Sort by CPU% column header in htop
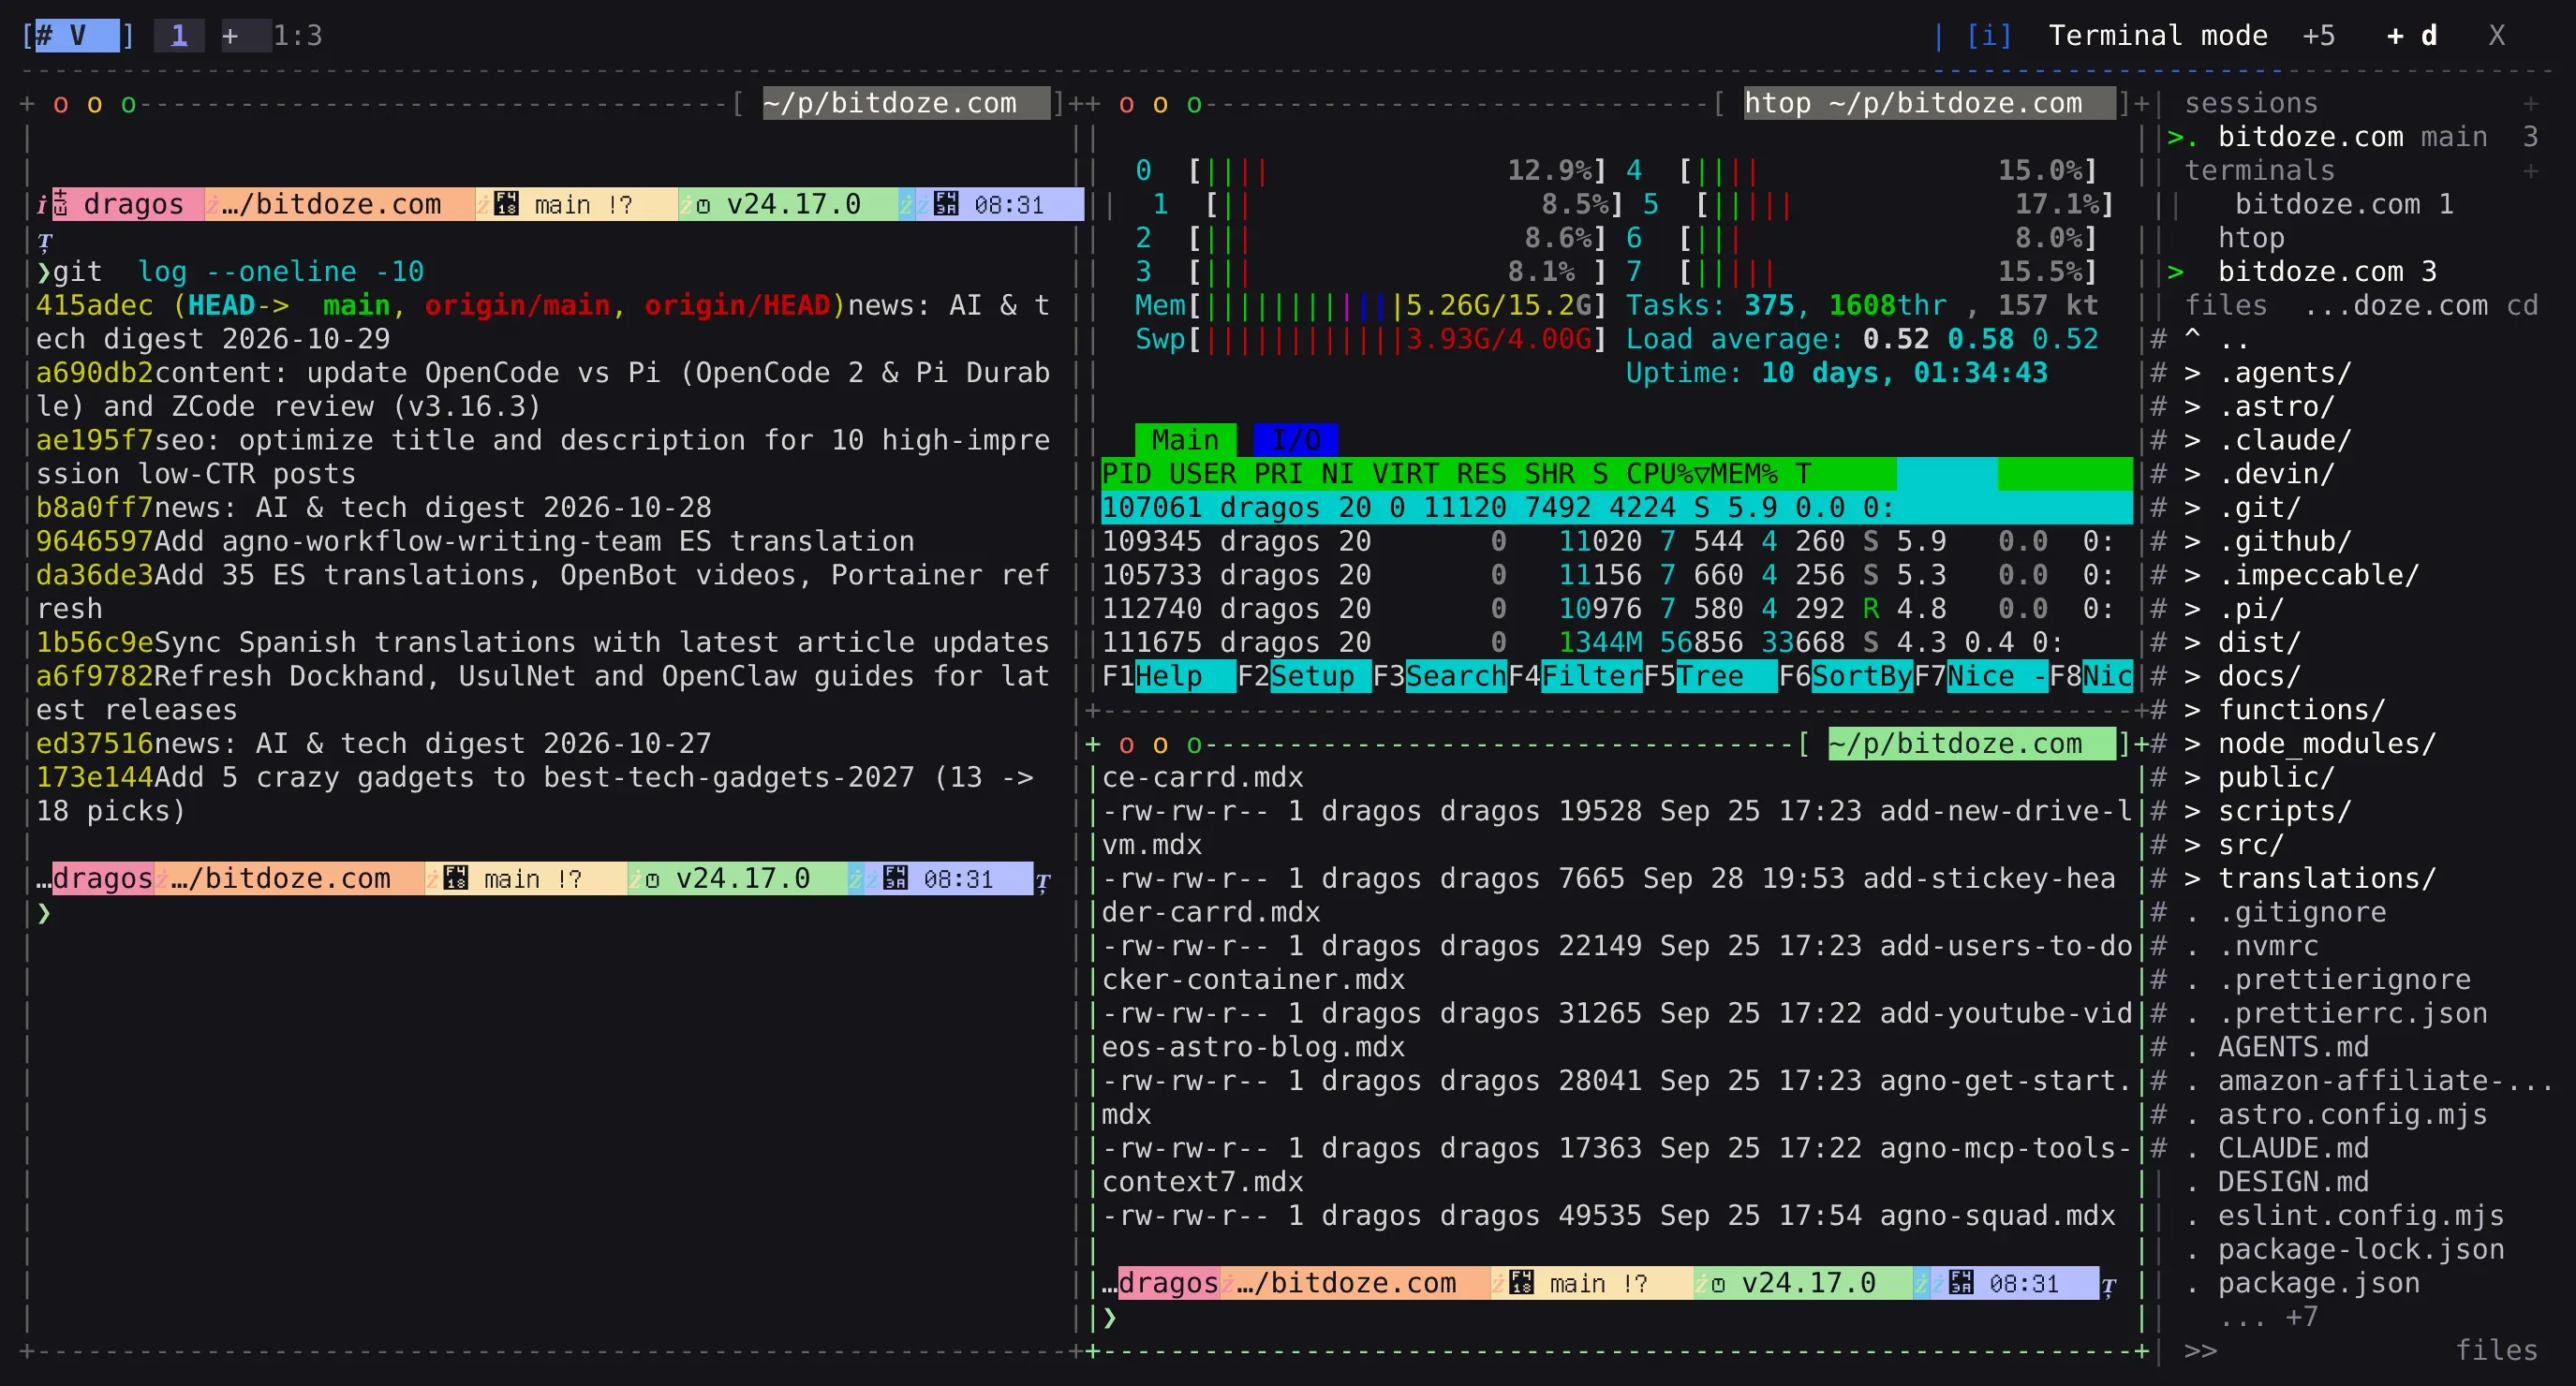Screen dimensions: 2576x1386 pyautogui.click(x=1668, y=474)
